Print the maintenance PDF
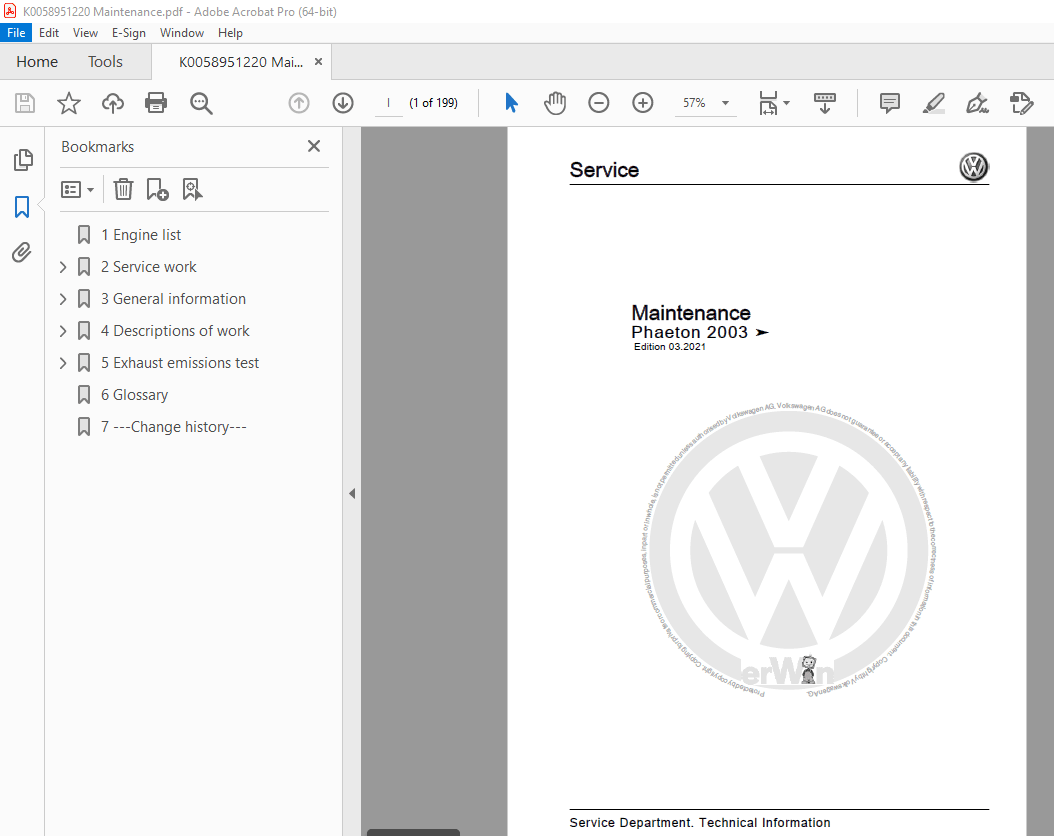This screenshot has width=1054, height=836. coord(156,102)
